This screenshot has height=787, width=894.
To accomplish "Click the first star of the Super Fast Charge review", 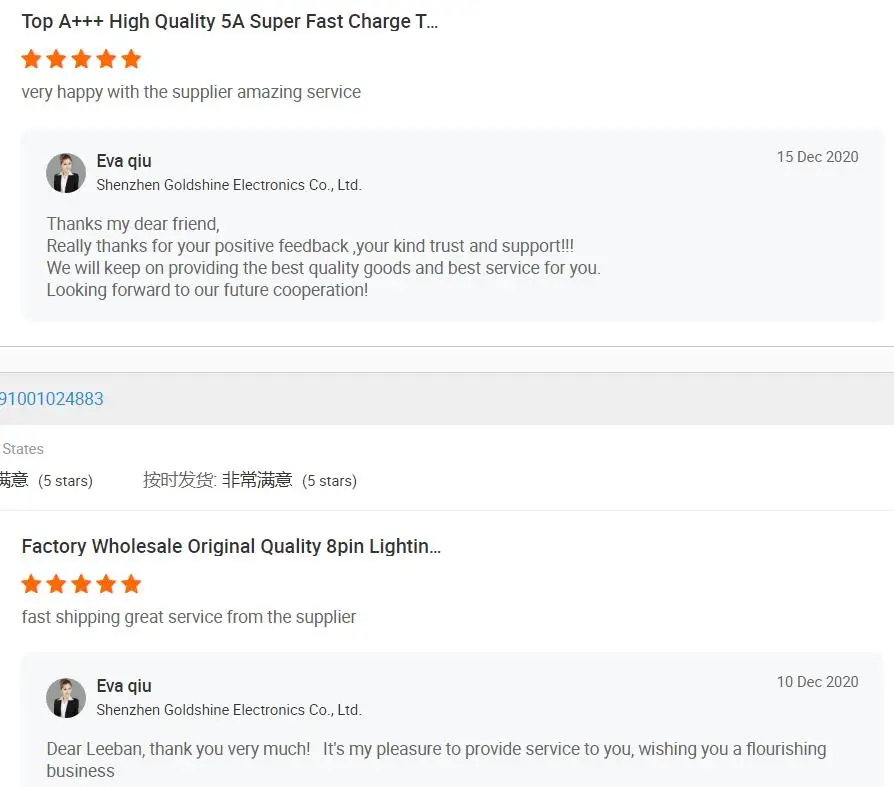I will coord(32,59).
